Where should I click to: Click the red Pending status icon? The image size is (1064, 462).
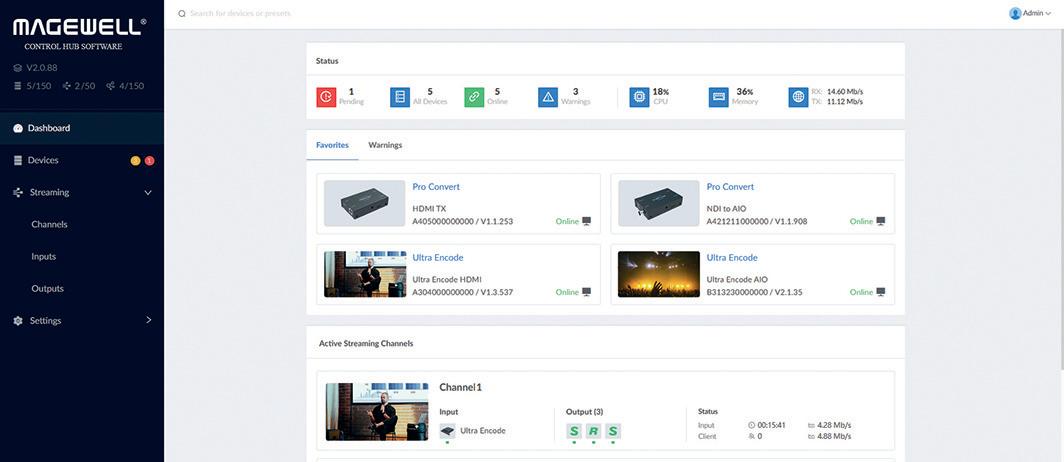(x=326, y=97)
